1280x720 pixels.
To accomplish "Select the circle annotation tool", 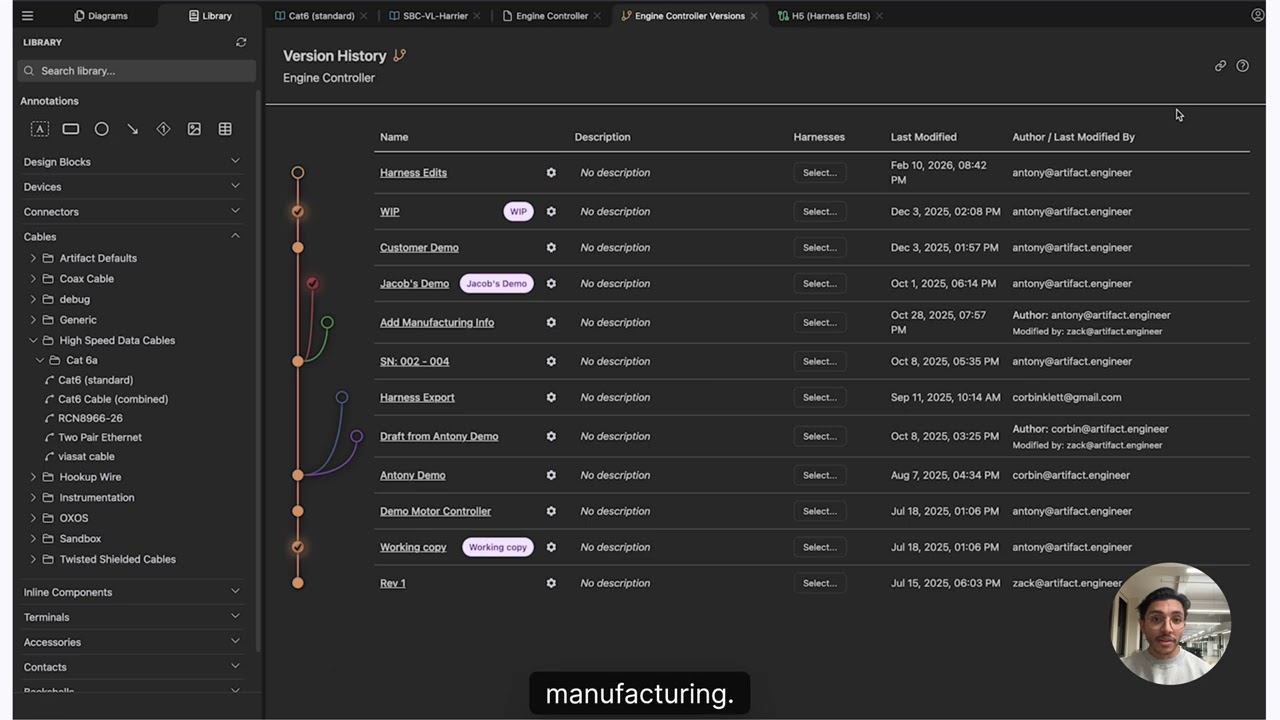I will tap(102, 129).
